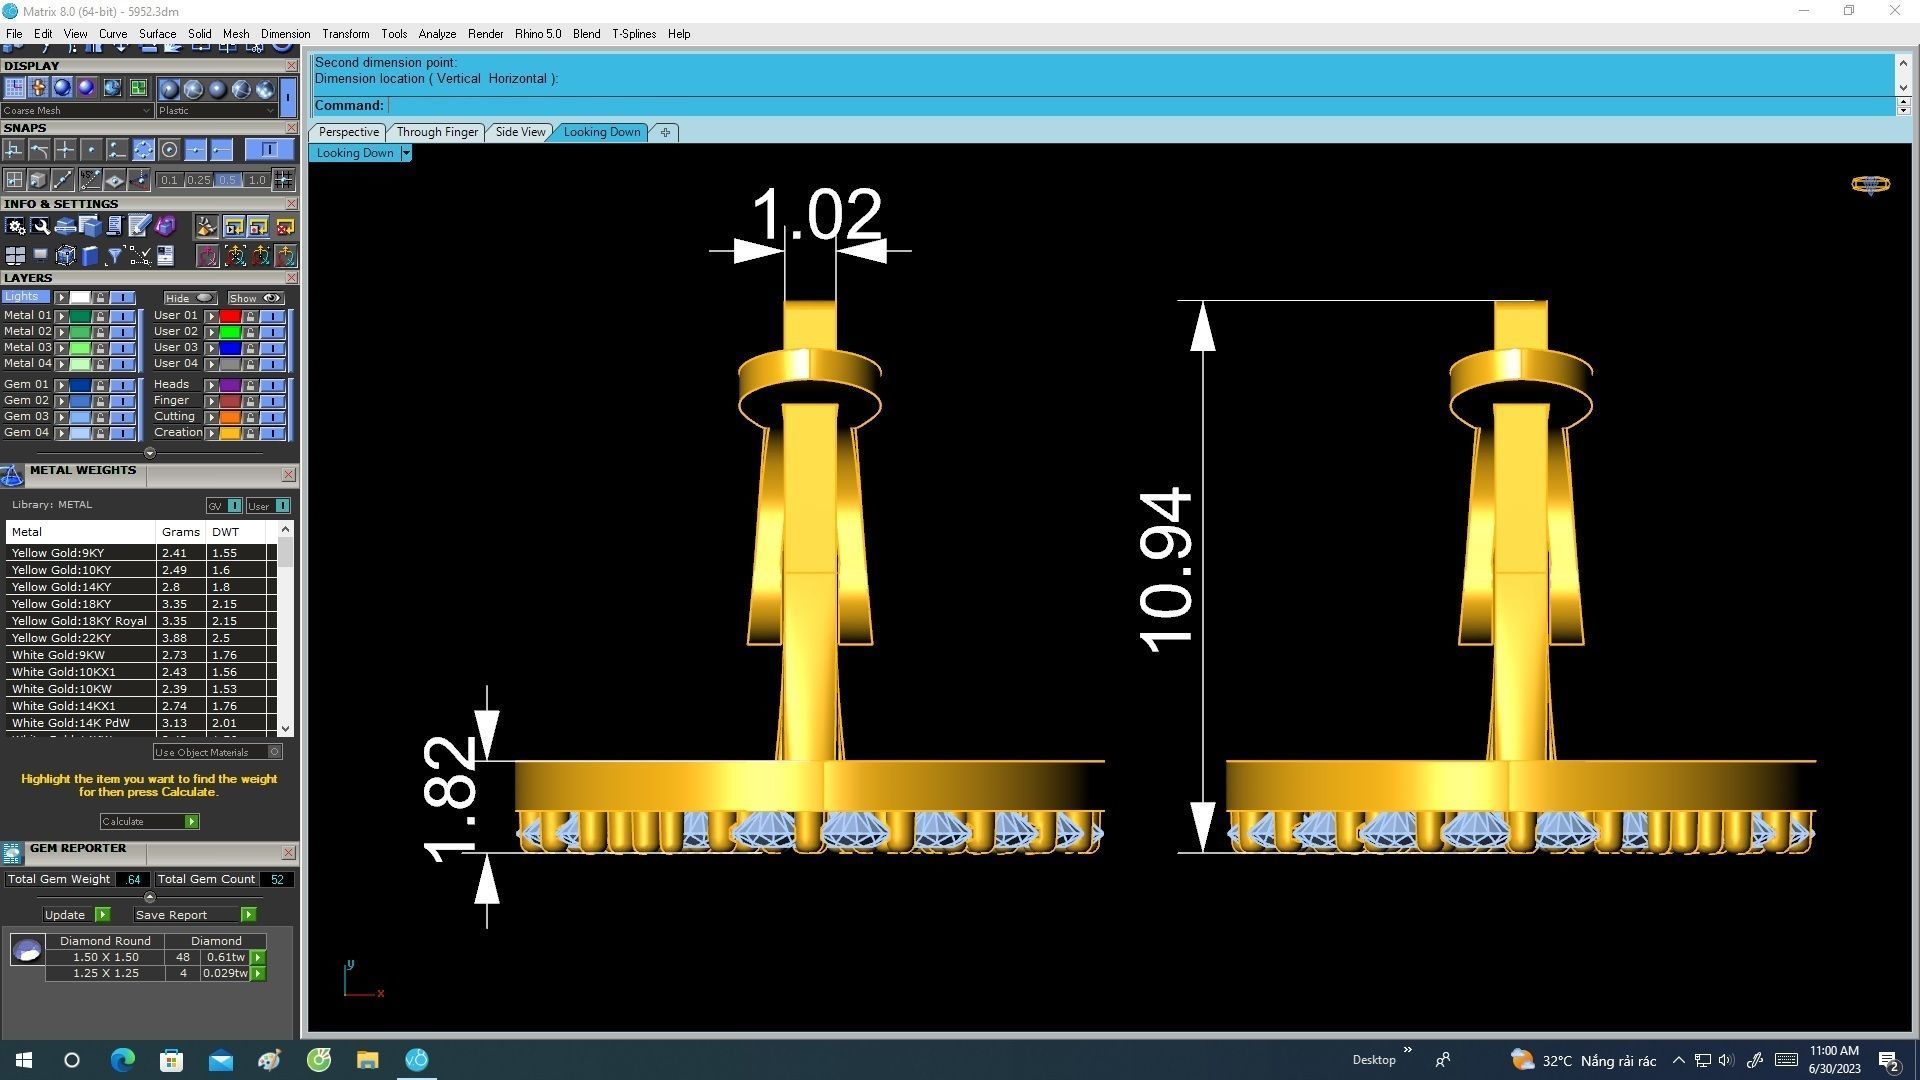
Task: Expand the 1.50 X 1.50 diamond row arrow
Action: [258, 958]
